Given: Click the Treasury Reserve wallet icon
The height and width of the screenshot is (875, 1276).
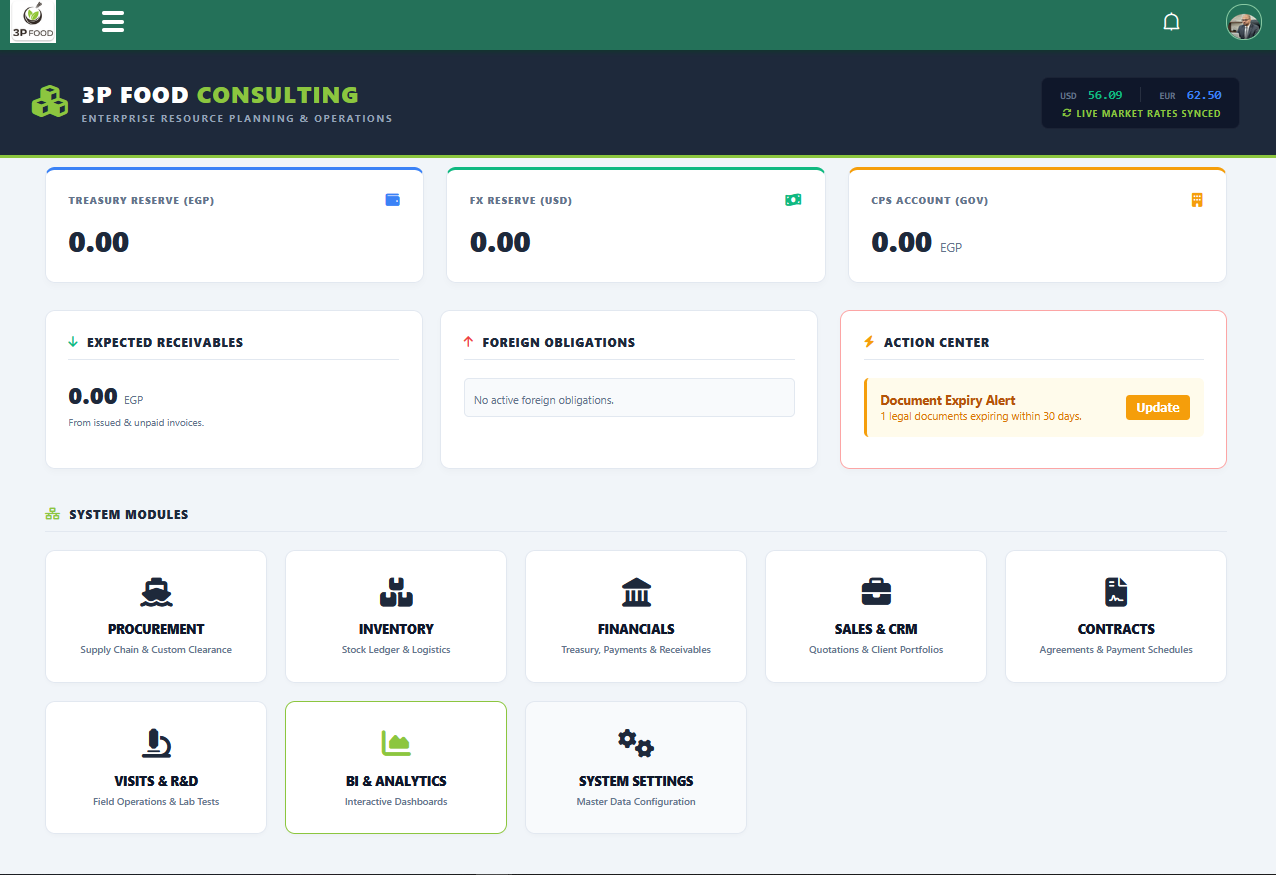Looking at the screenshot, I should (393, 200).
